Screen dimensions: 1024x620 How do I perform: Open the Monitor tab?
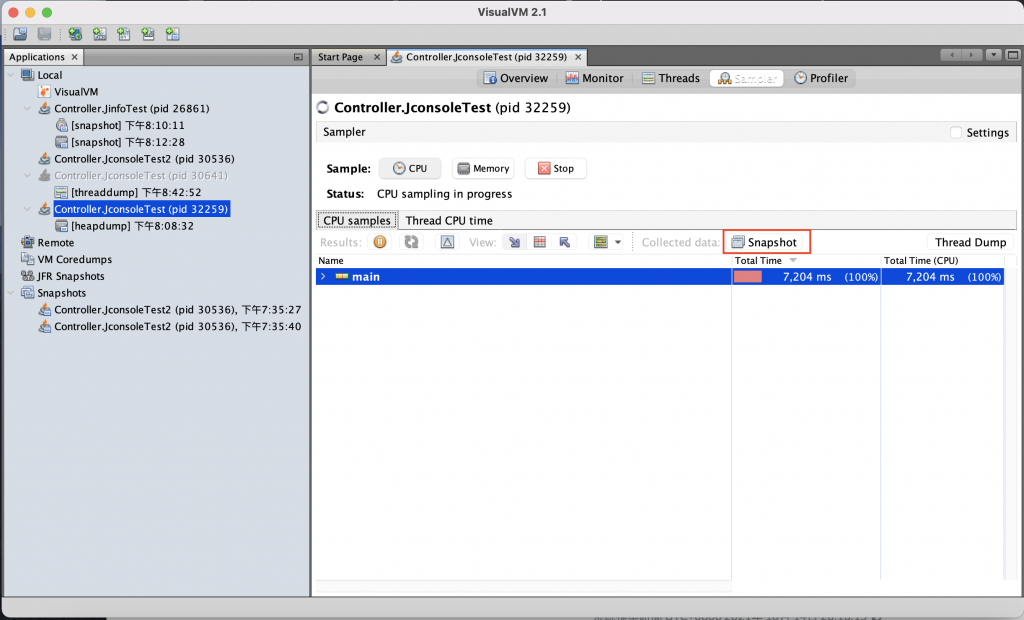coord(594,78)
